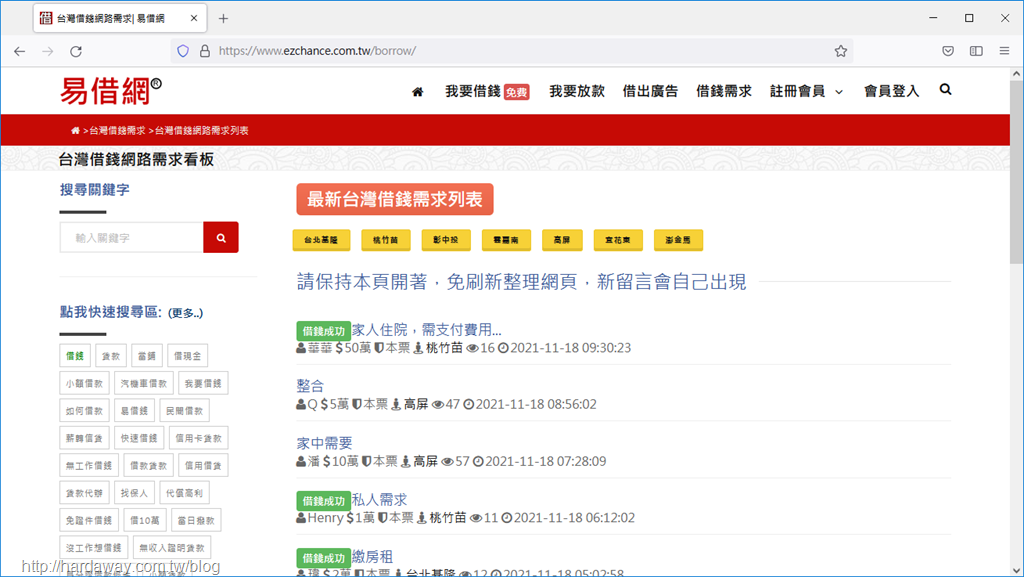Open the browser hamburger menu
1024x577 pixels.
(x=1004, y=51)
